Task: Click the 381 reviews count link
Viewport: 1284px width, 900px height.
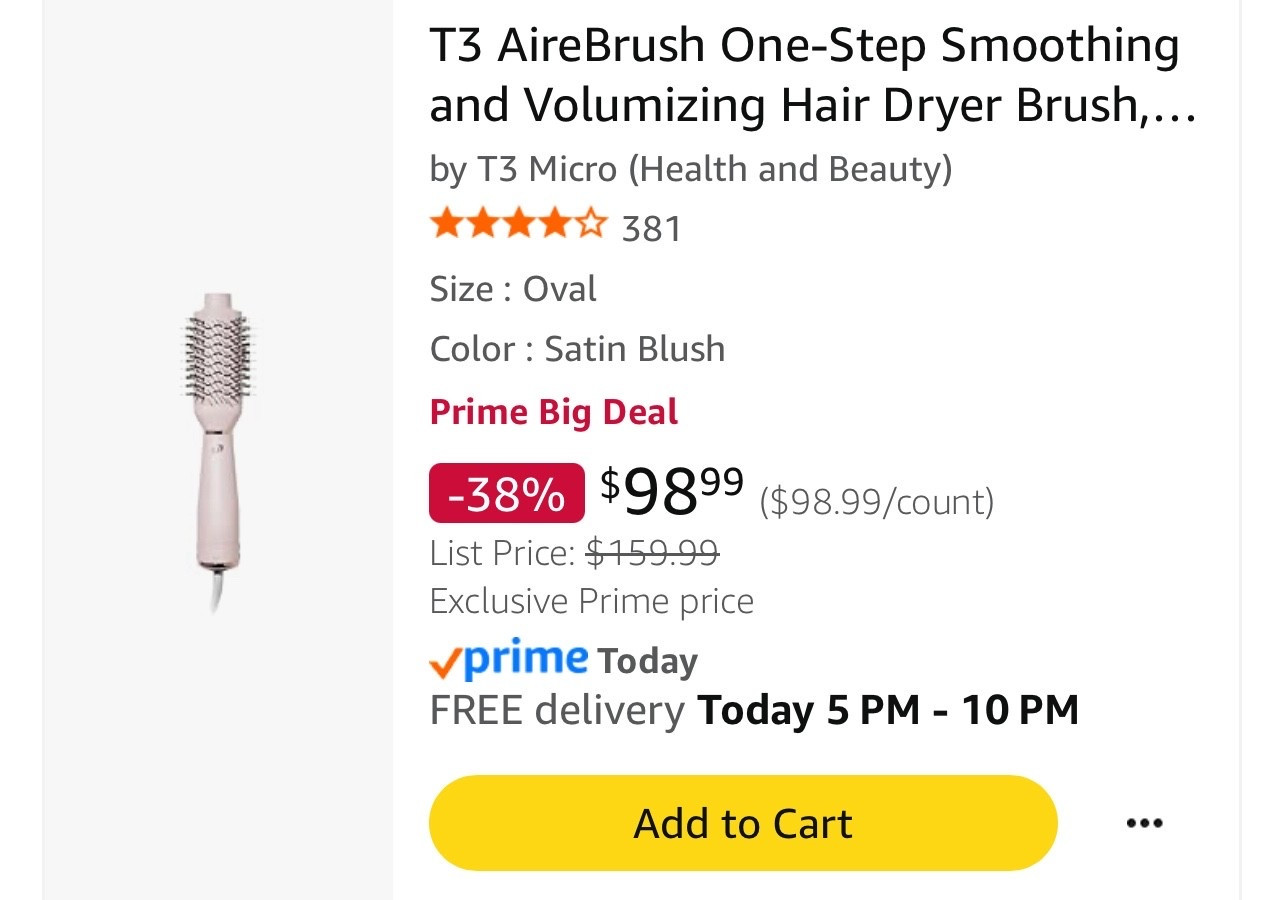Action: pos(651,228)
